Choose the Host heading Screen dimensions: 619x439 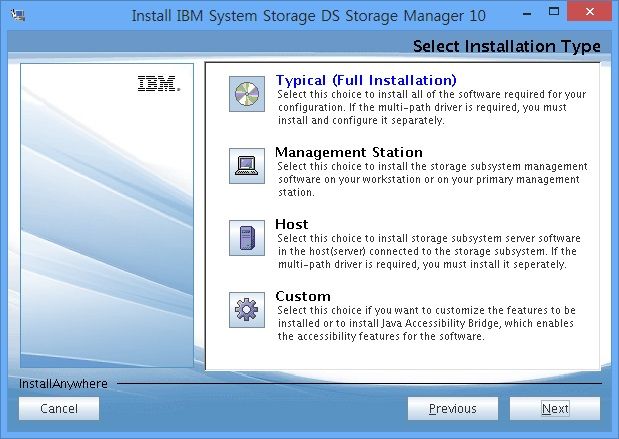tap(291, 224)
